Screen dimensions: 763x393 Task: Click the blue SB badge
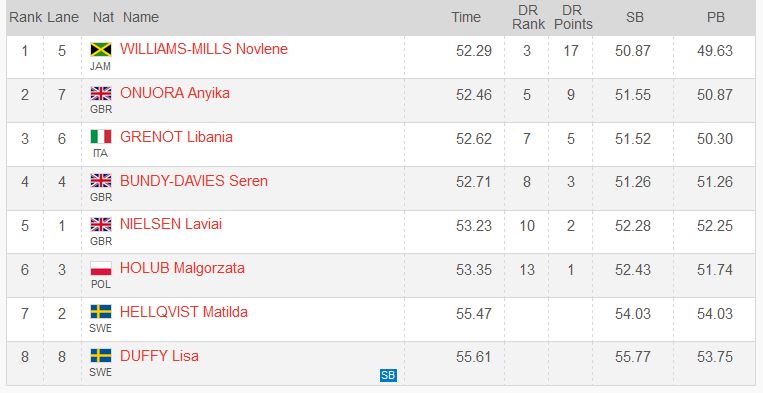coord(388,375)
